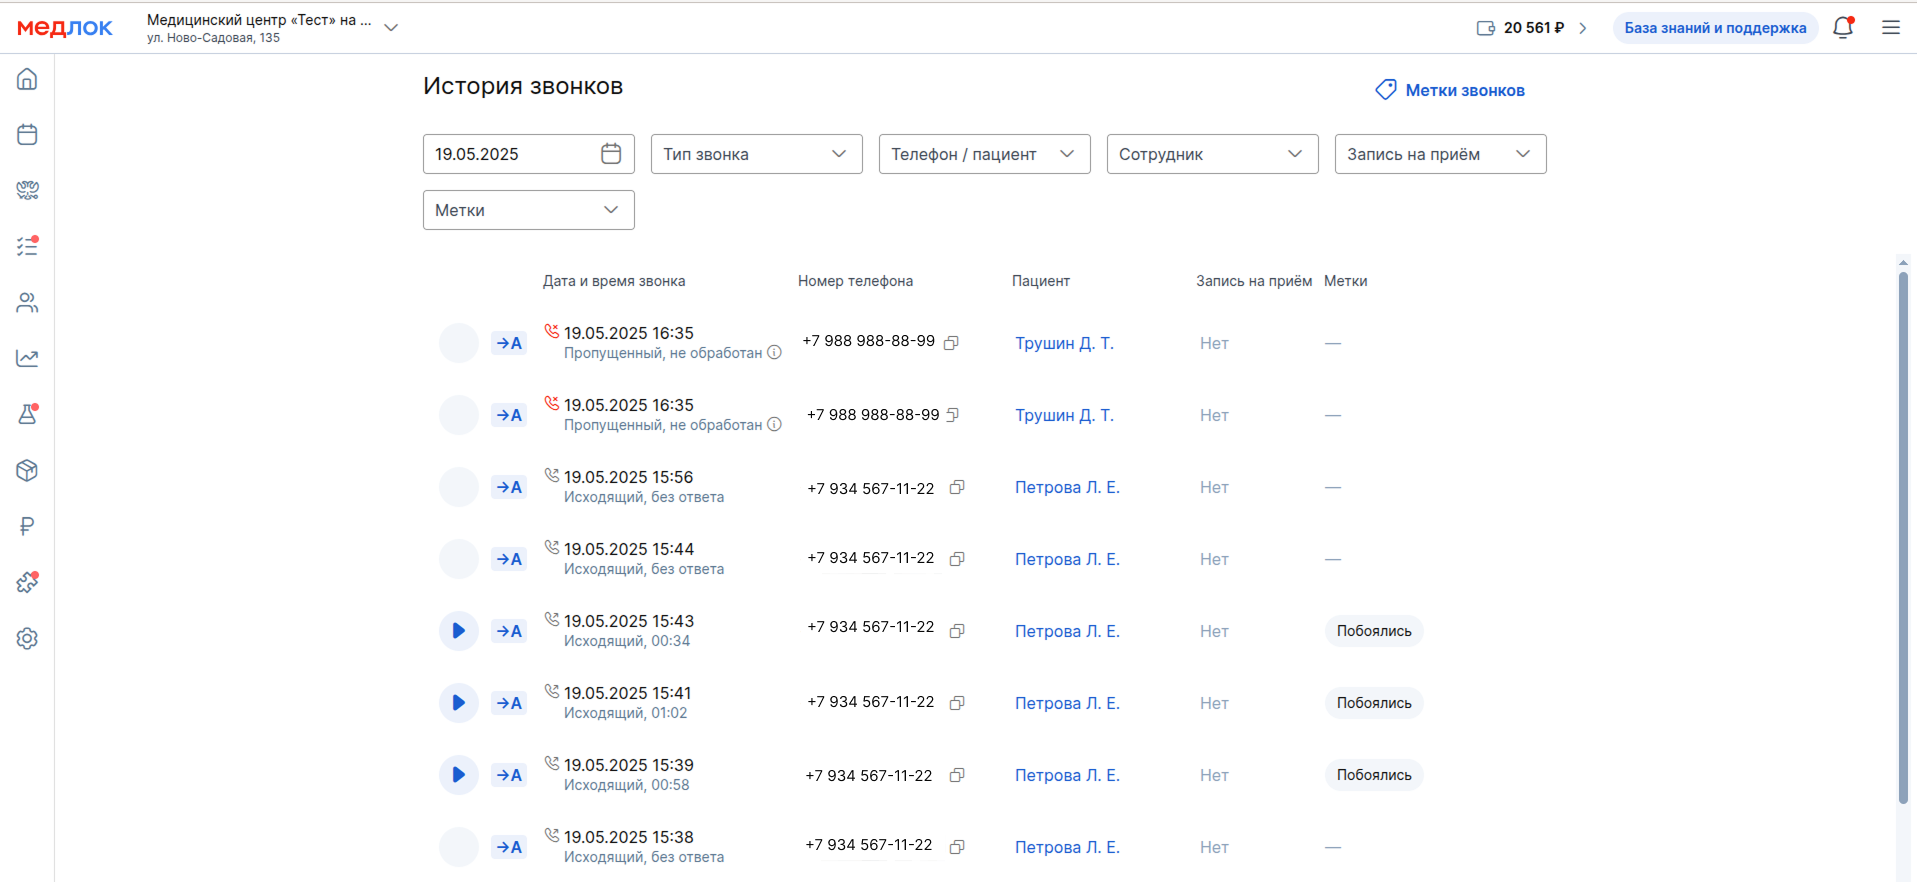Open the tasks checklist sidebar icon

(x=27, y=246)
